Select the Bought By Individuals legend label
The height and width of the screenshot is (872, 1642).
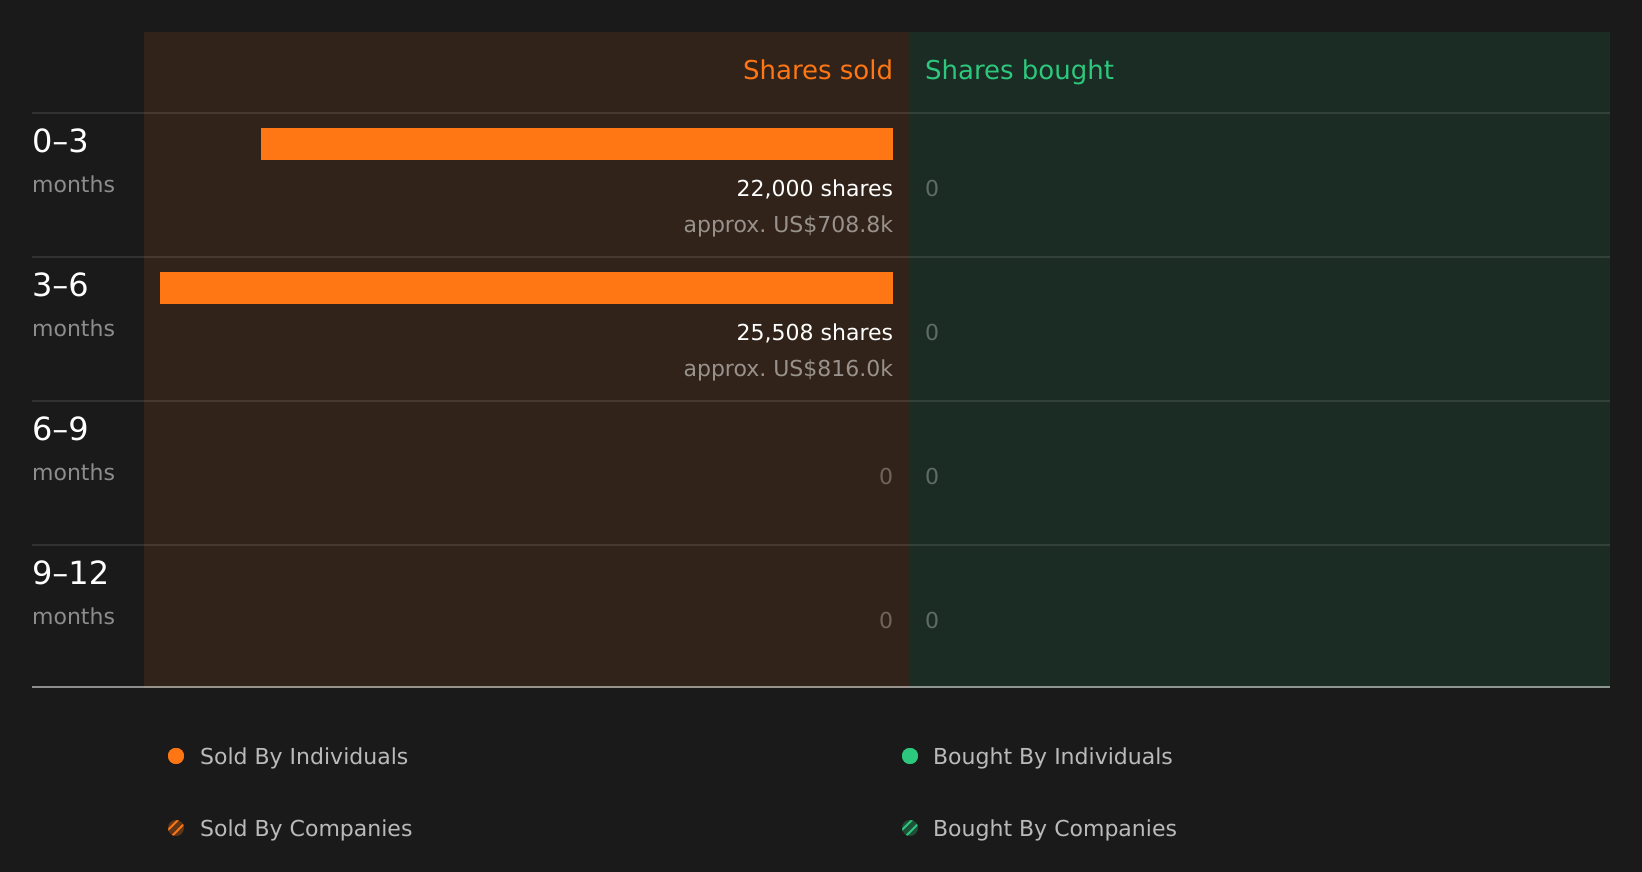coord(1053,757)
